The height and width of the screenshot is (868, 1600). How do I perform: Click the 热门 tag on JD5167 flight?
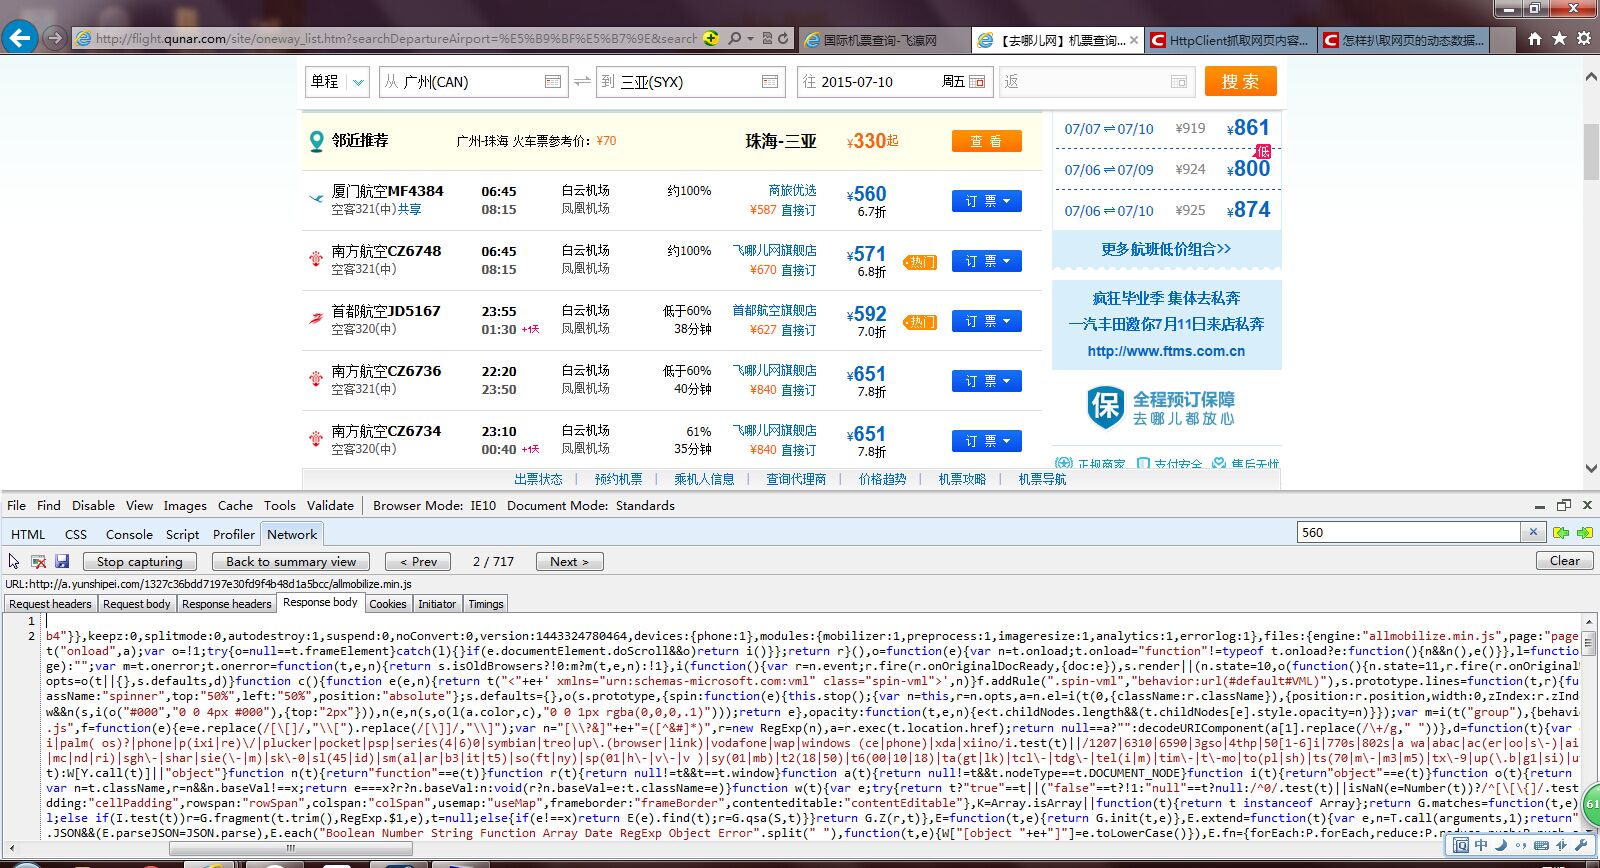tap(920, 322)
